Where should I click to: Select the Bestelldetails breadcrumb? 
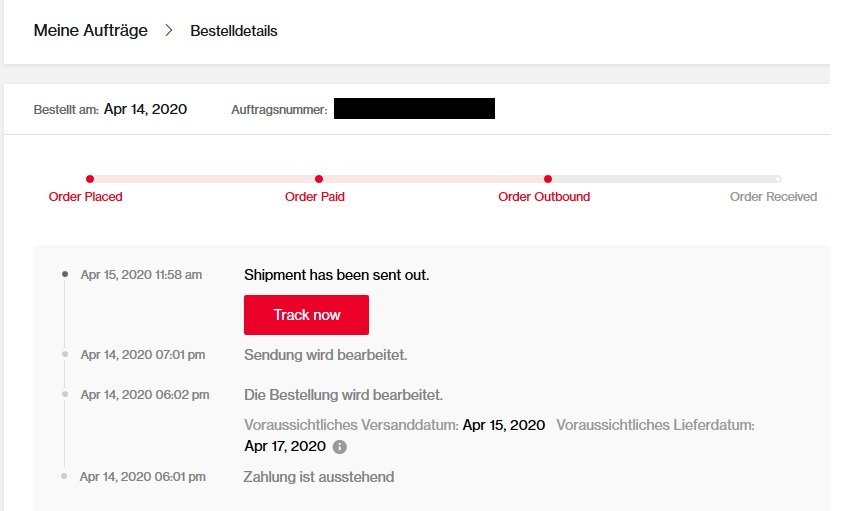[234, 31]
